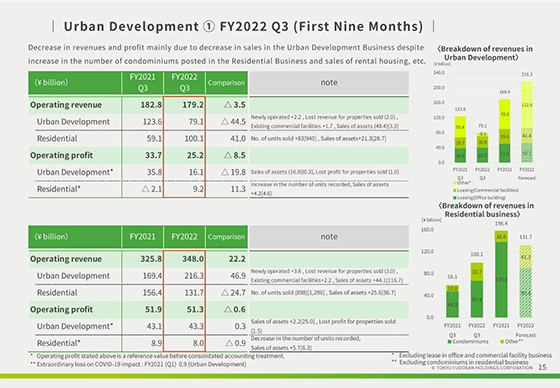Click the footnote 'Operating profit stated above is a reference value'
Image resolution: width=560 pixels, height=388 pixels.
coord(158,356)
